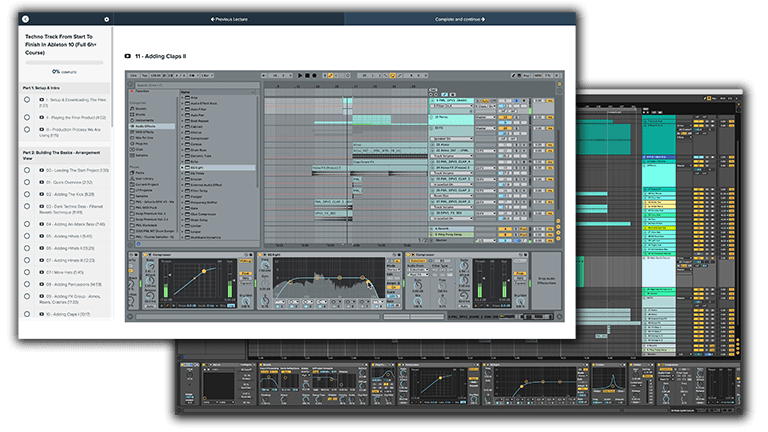Click the browser preview headphone icon
The image size is (768, 432).
point(139,244)
